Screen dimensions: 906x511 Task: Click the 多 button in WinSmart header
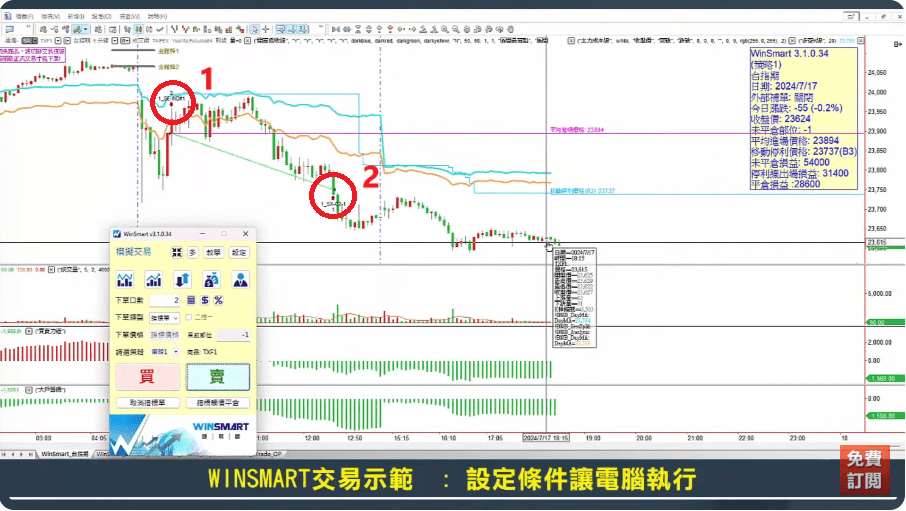coord(193,253)
